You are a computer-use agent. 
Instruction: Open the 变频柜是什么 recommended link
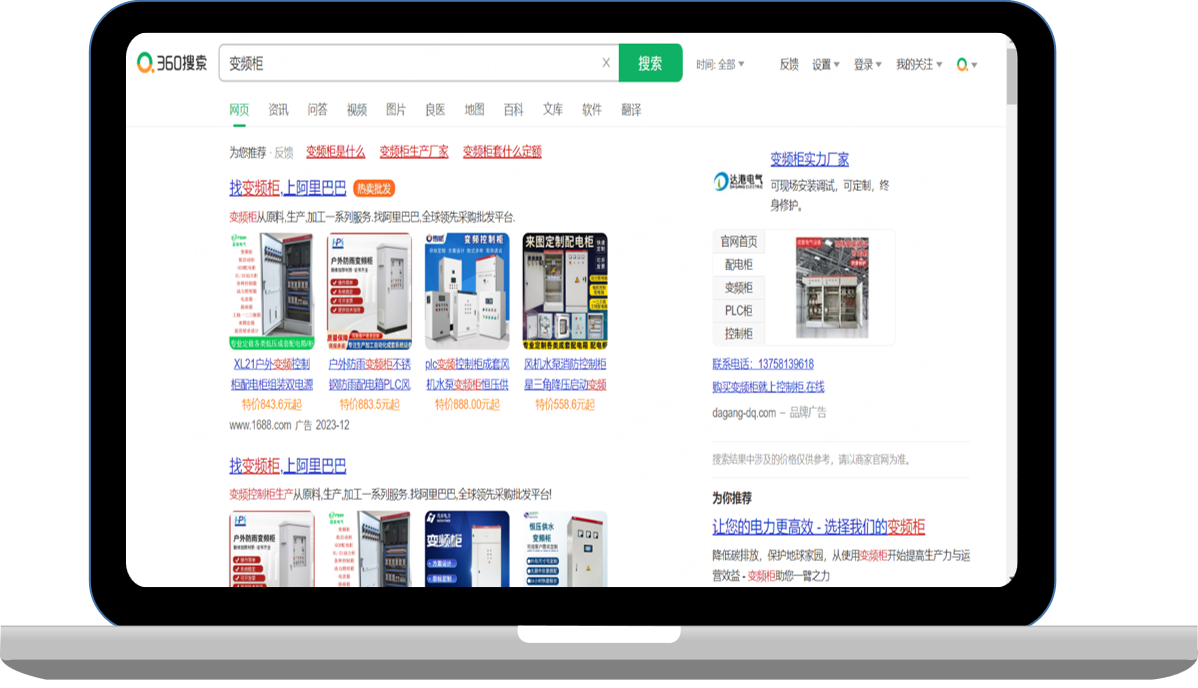click(x=334, y=151)
